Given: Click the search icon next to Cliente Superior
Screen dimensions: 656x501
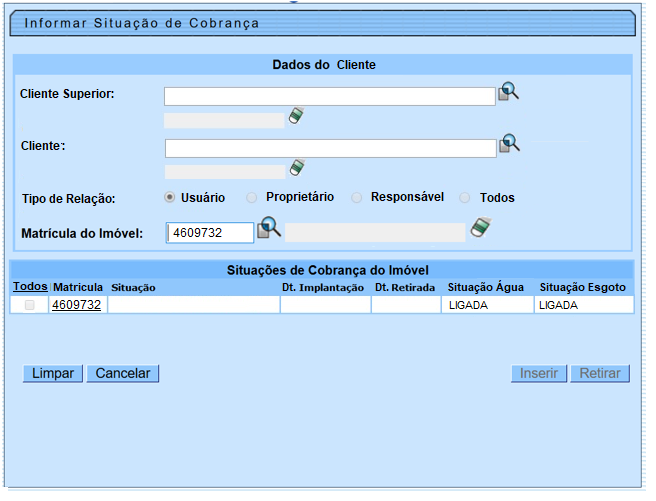Looking at the screenshot, I should click(x=509, y=92).
